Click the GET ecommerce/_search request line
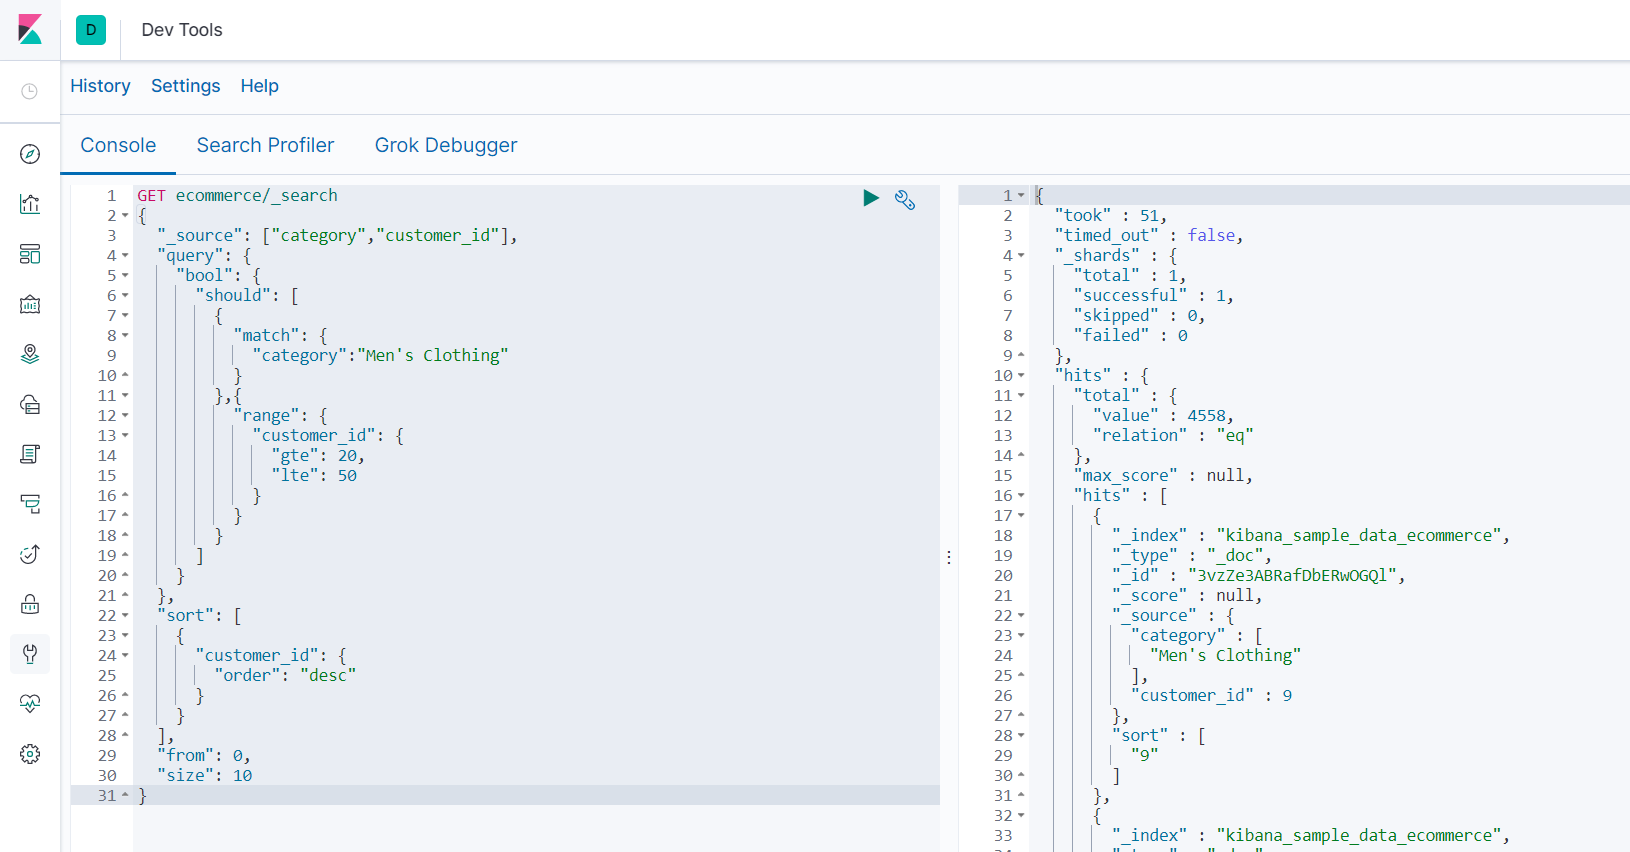This screenshot has height=852, width=1630. click(237, 195)
